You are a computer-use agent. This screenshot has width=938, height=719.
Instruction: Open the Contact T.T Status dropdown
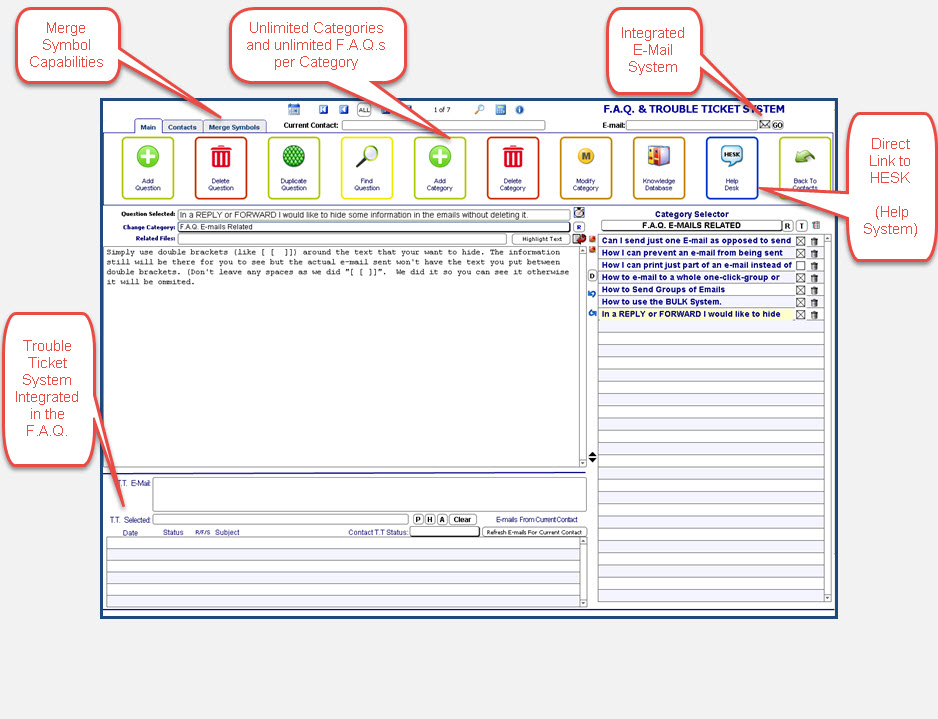444,532
